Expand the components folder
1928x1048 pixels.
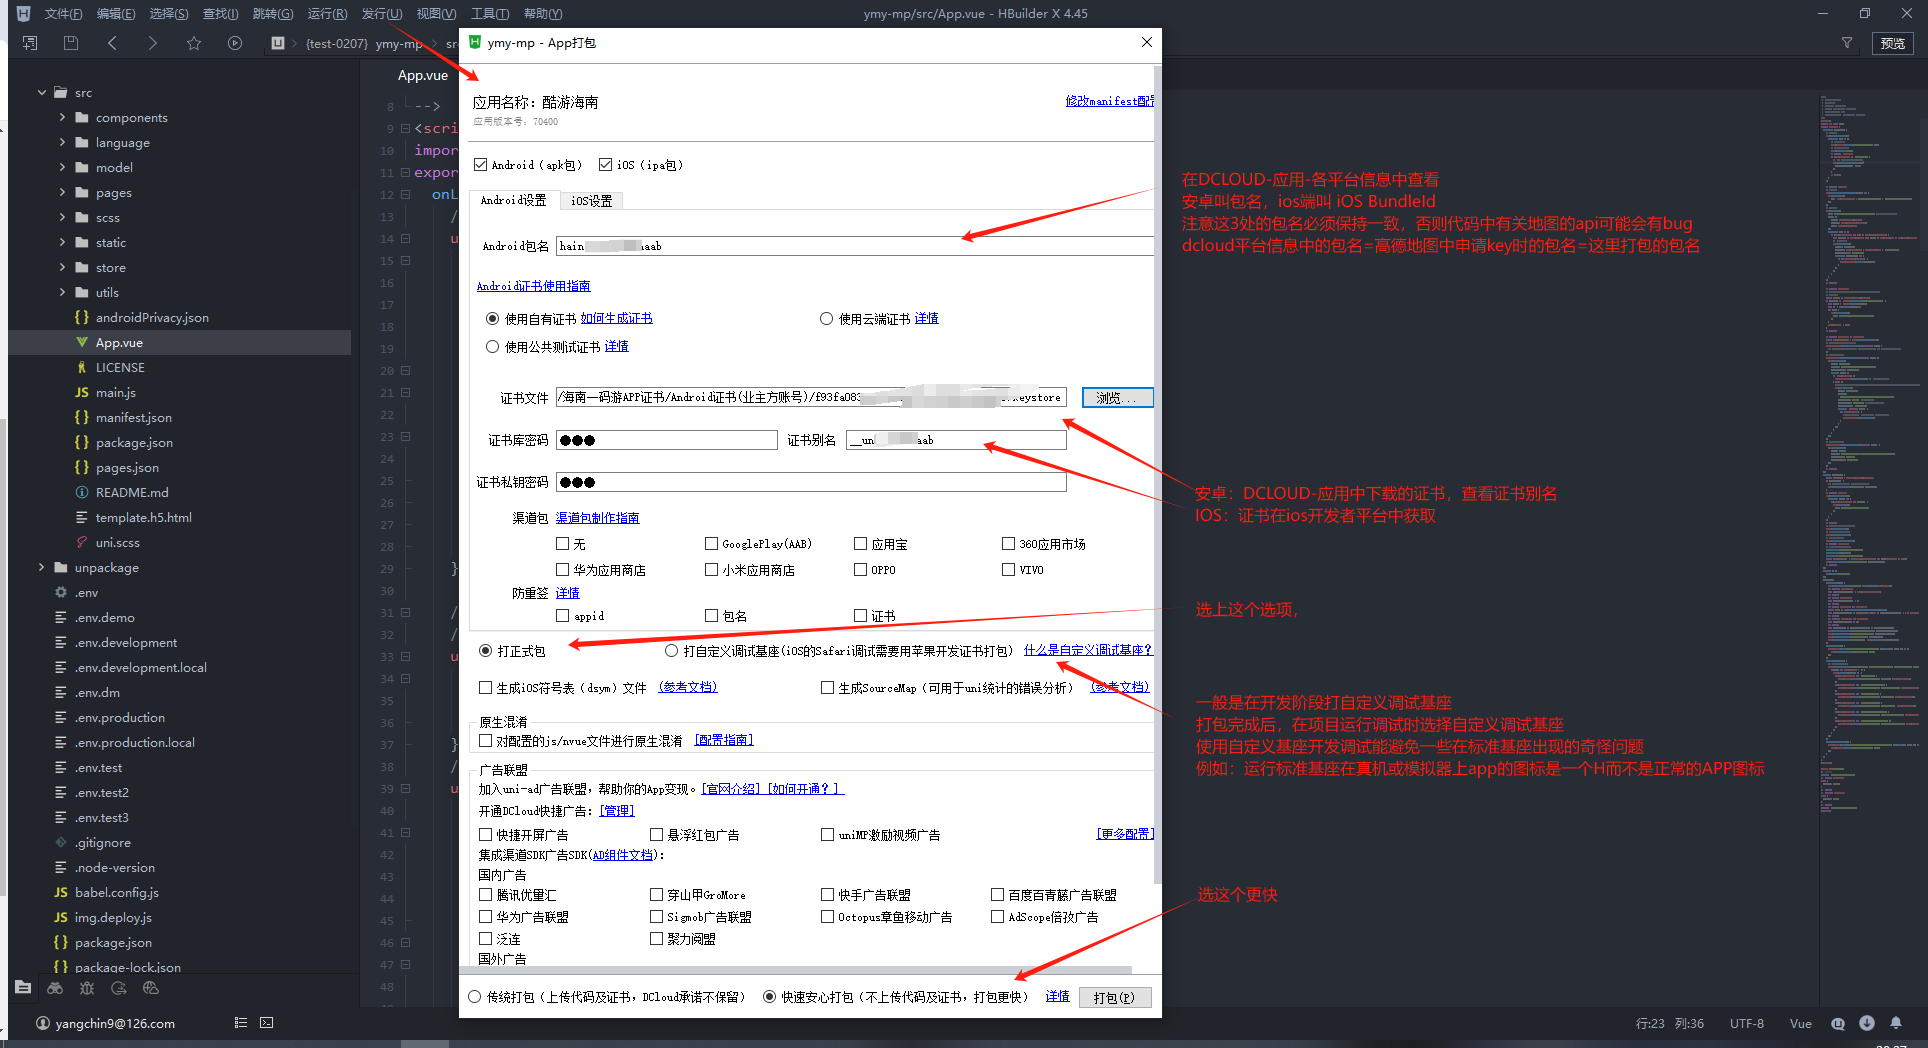pyautogui.click(x=62, y=117)
